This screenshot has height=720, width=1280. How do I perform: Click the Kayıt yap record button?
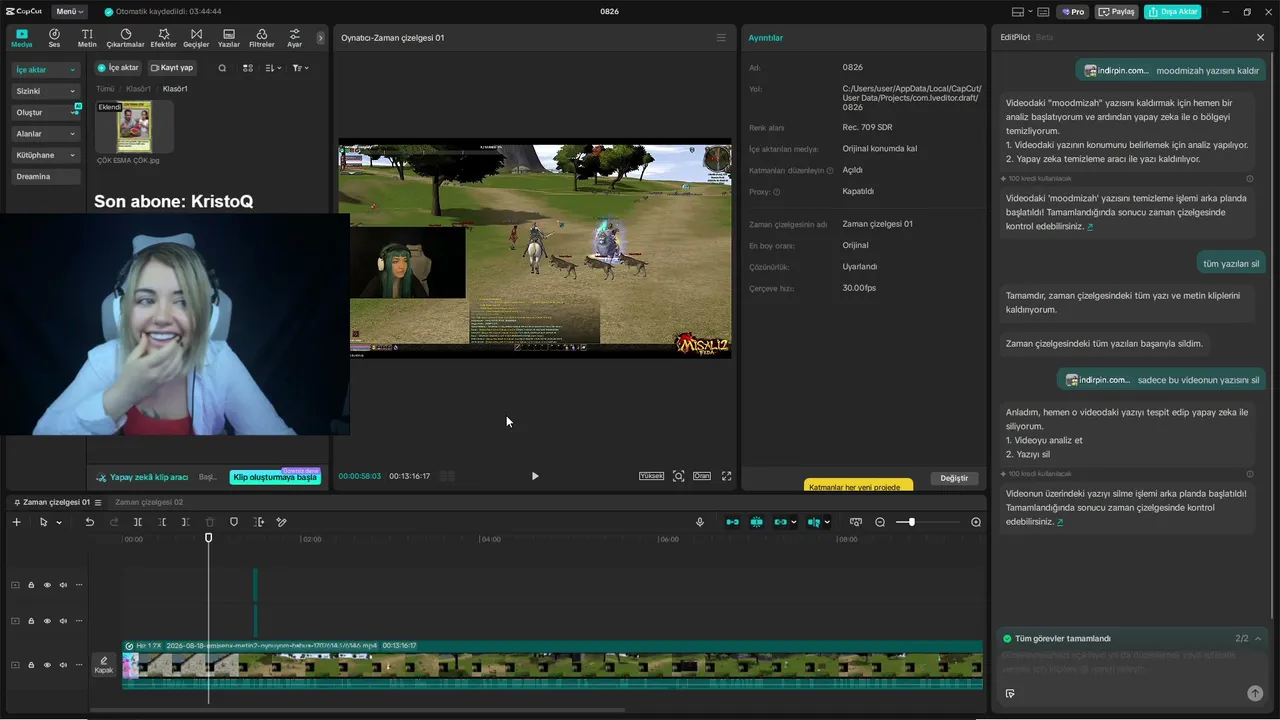[x=171, y=68]
